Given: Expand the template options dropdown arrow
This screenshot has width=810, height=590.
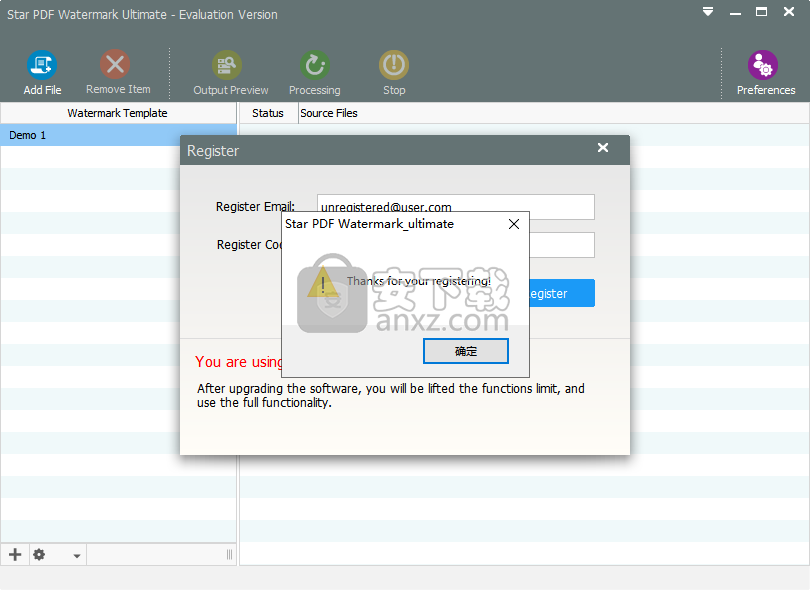Looking at the screenshot, I should [76, 556].
